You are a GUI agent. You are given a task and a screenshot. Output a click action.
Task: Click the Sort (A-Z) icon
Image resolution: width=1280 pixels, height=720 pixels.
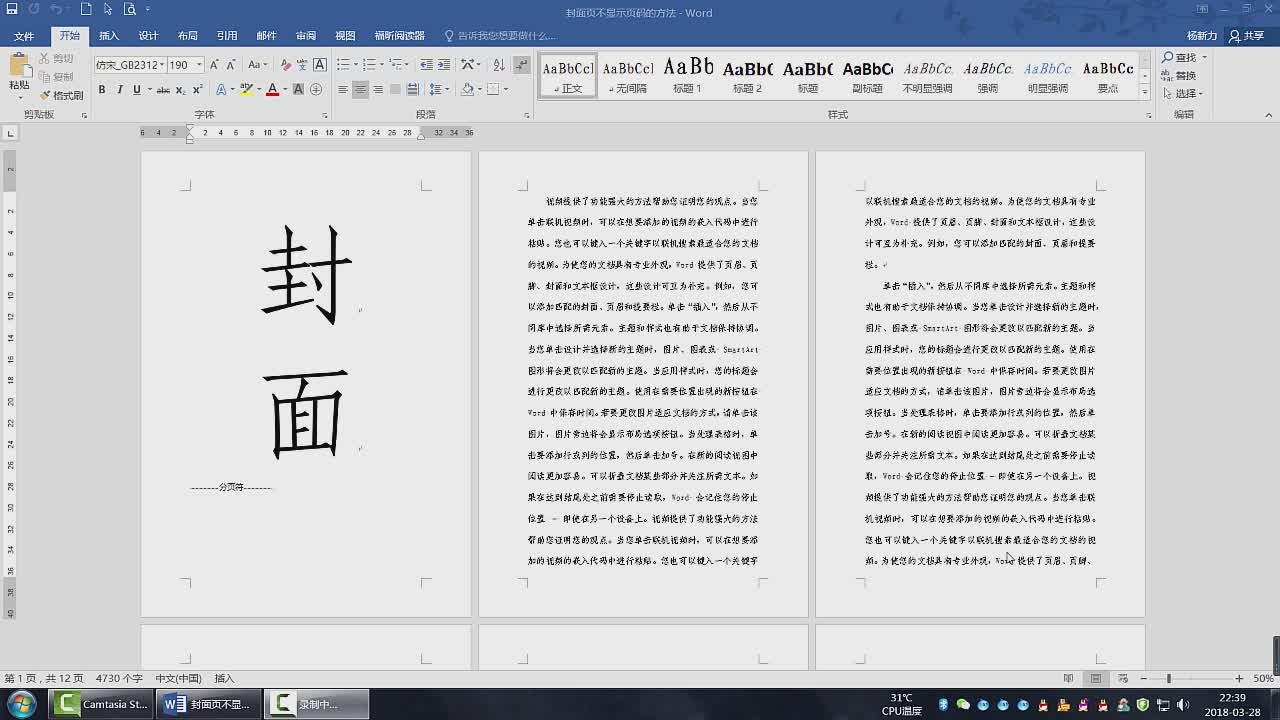coord(499,65)
